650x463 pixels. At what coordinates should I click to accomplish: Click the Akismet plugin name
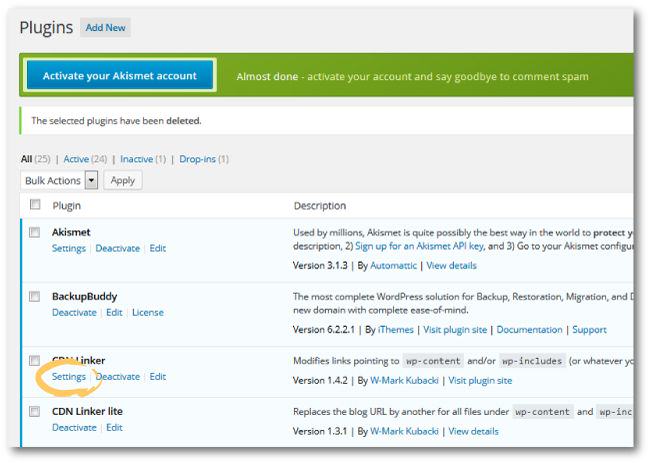(x=71, y=232)
